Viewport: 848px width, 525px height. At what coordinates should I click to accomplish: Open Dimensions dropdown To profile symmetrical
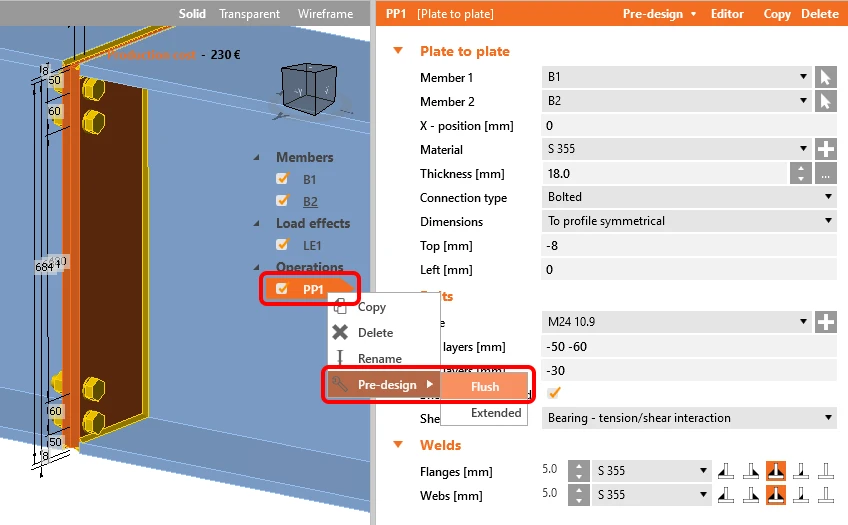(x=689, y=221)
